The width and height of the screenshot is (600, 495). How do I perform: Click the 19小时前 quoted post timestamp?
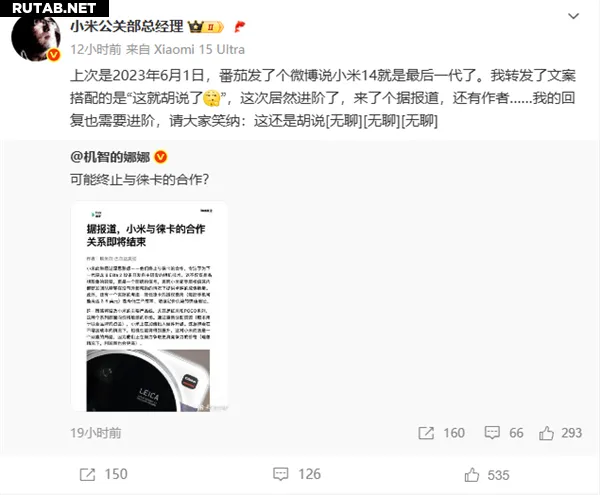point(96,433)
